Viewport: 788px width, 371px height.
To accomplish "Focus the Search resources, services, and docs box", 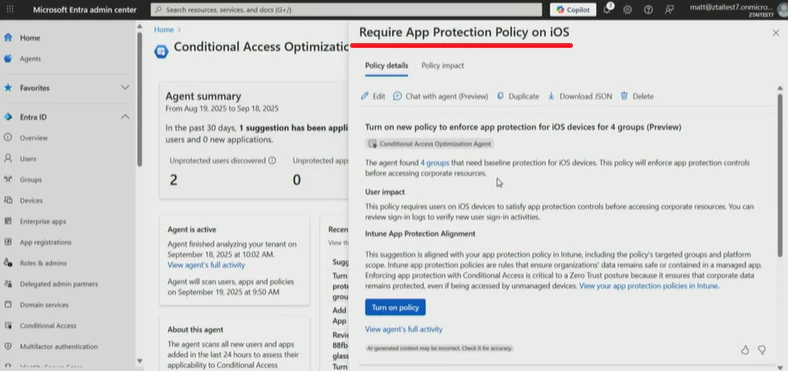I will coord(346,10).
